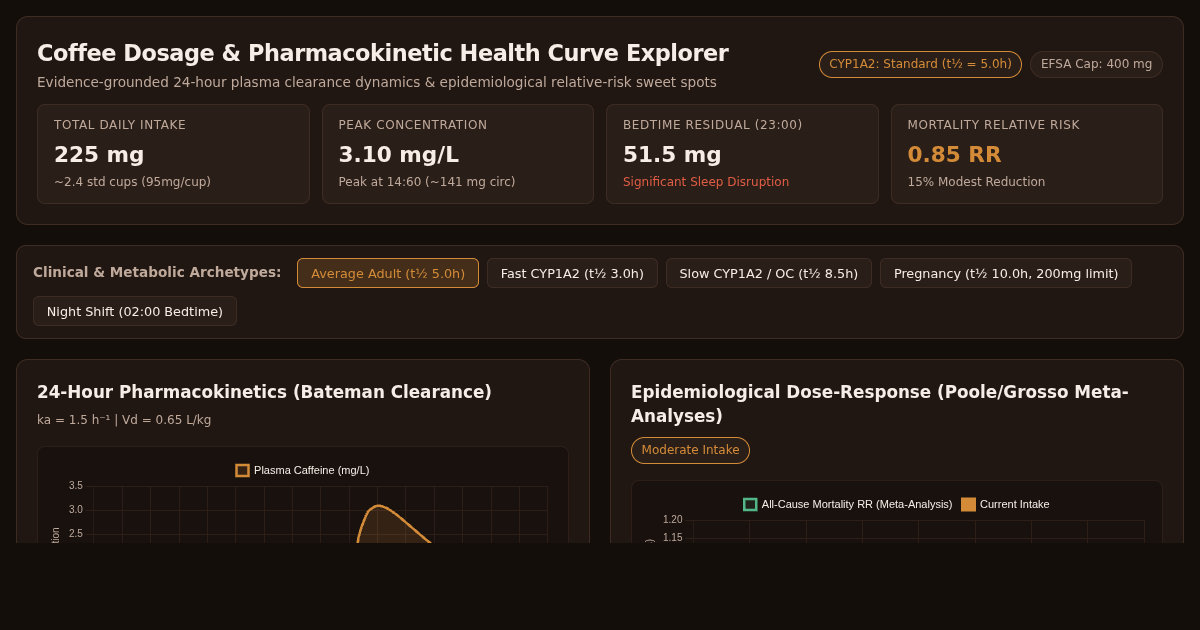Screen dimensions: 1200x630
Task: Click the Moderate Intake badge
Action: tap(690, 450)
